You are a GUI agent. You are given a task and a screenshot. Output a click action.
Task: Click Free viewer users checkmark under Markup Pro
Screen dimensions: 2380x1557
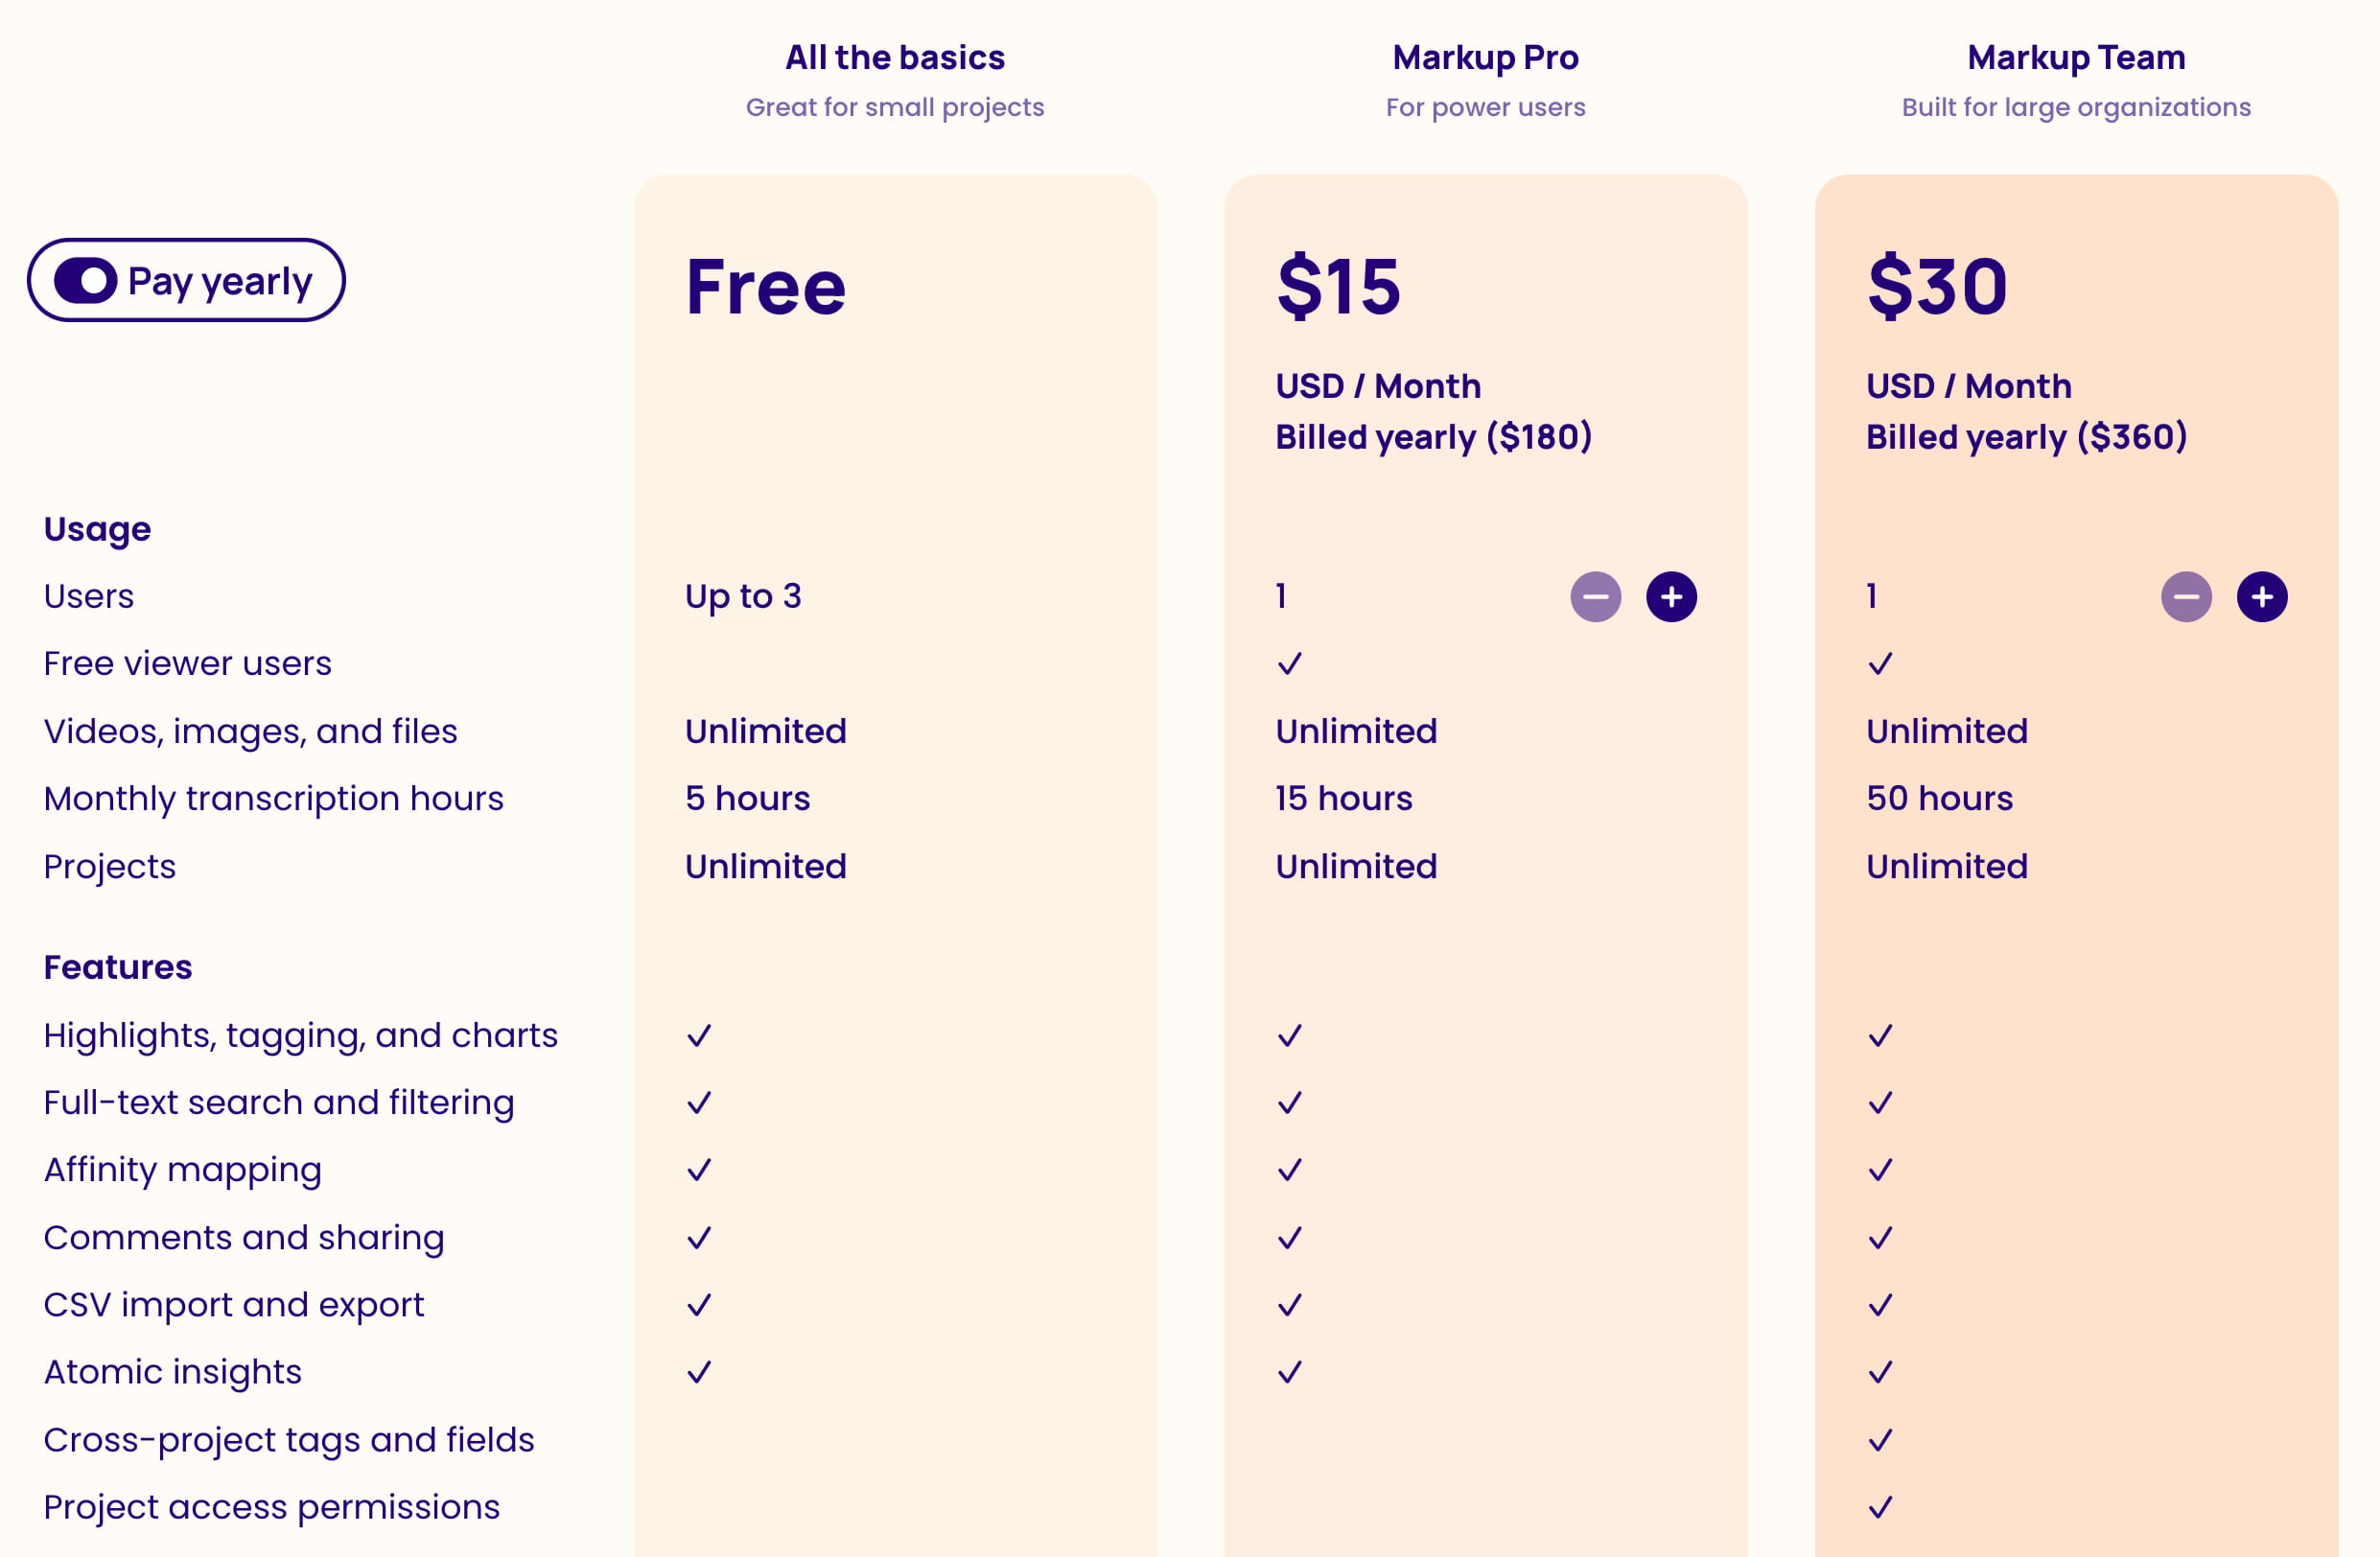tap(1290, 664)
